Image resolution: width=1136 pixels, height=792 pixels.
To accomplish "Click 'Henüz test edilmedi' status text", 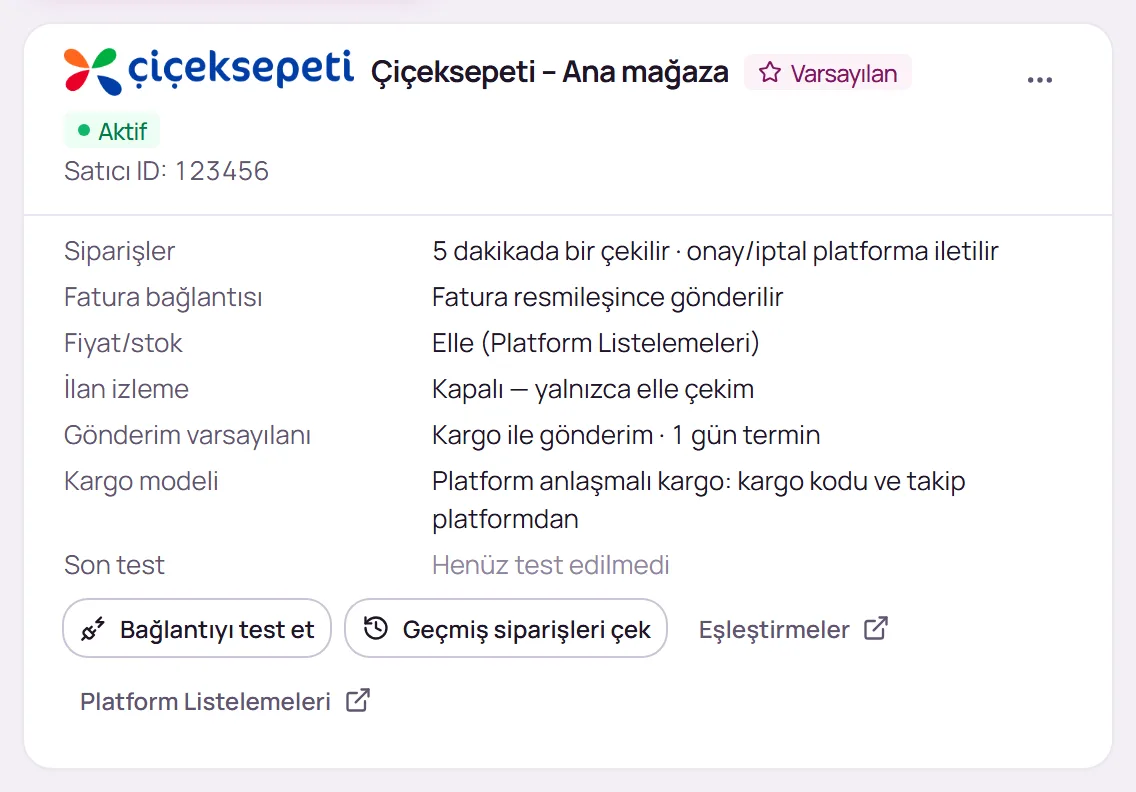I will pos(551,565).
